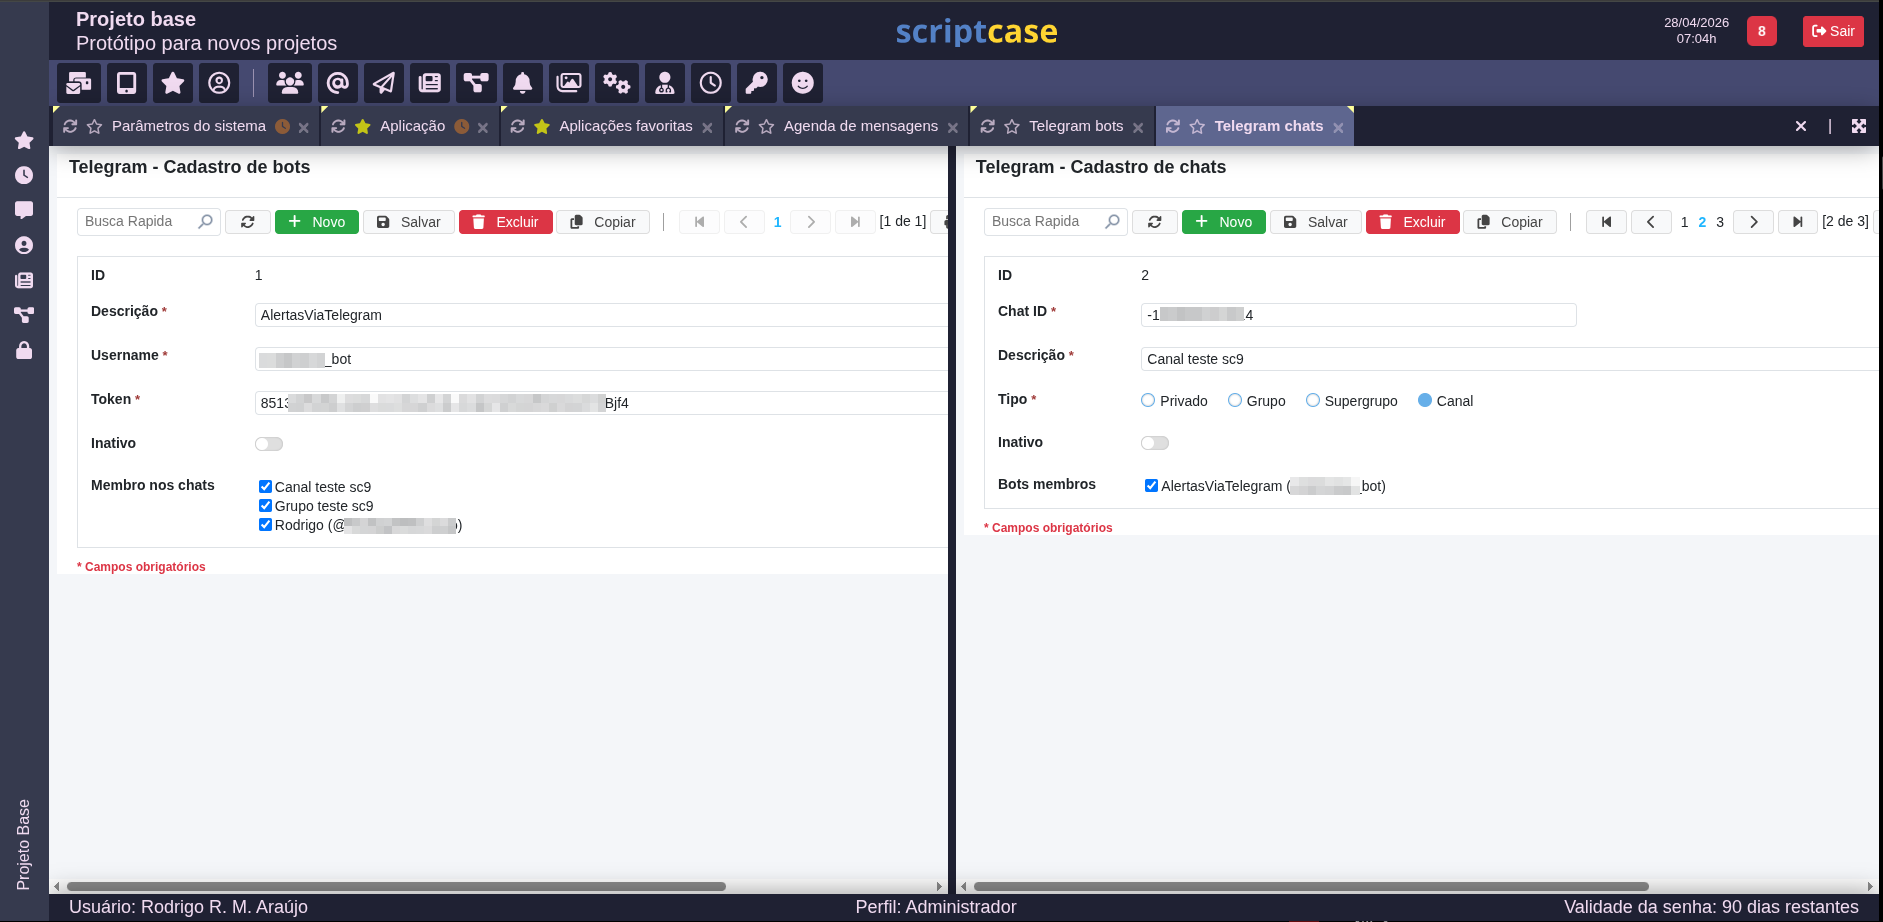The image size is (1883, 922).
Task: Click the users group toolbar icon
Action: pyautogui.click(x=290, y=83)
